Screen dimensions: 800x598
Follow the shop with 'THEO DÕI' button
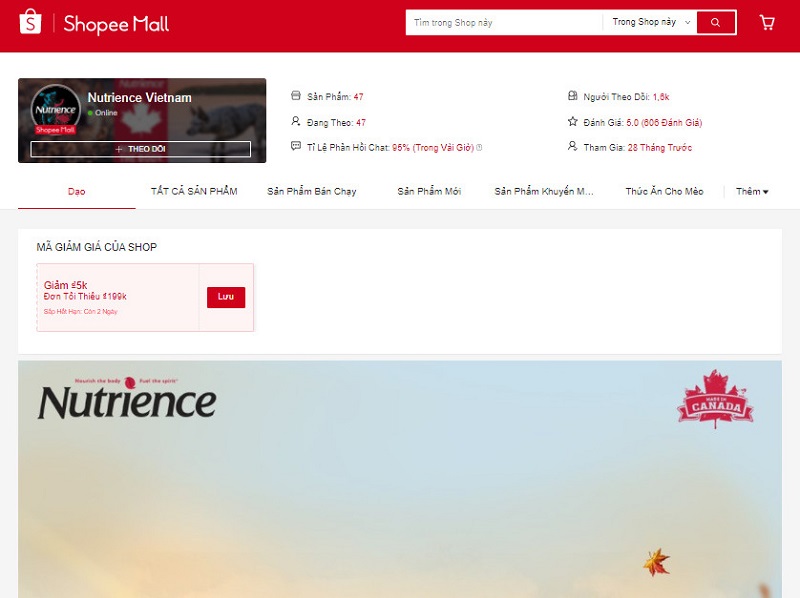tap(141, 149)
